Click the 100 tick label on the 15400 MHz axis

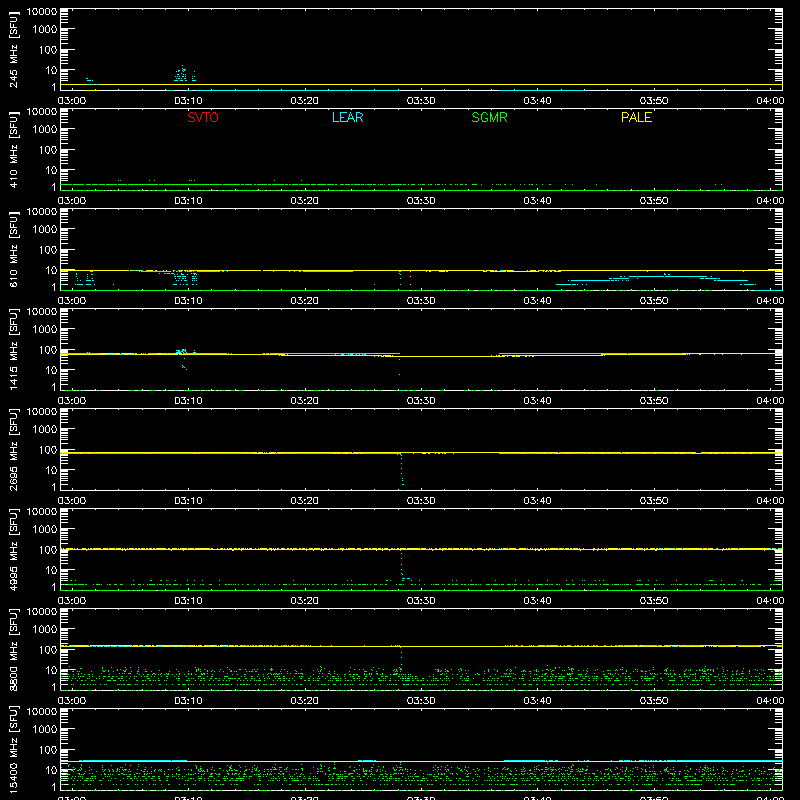tap(48, 750)
